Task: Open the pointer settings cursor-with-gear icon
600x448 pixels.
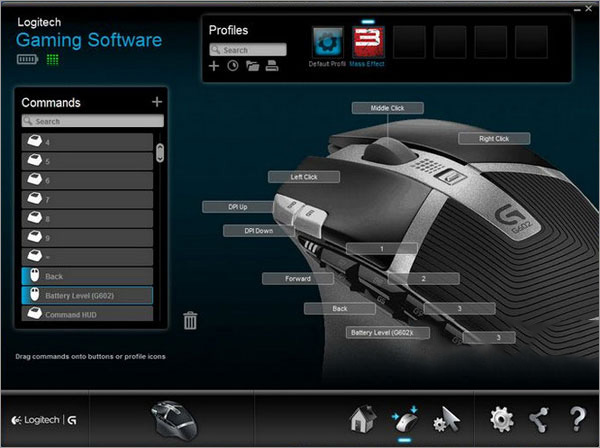Action: click(x=446, y=419)
